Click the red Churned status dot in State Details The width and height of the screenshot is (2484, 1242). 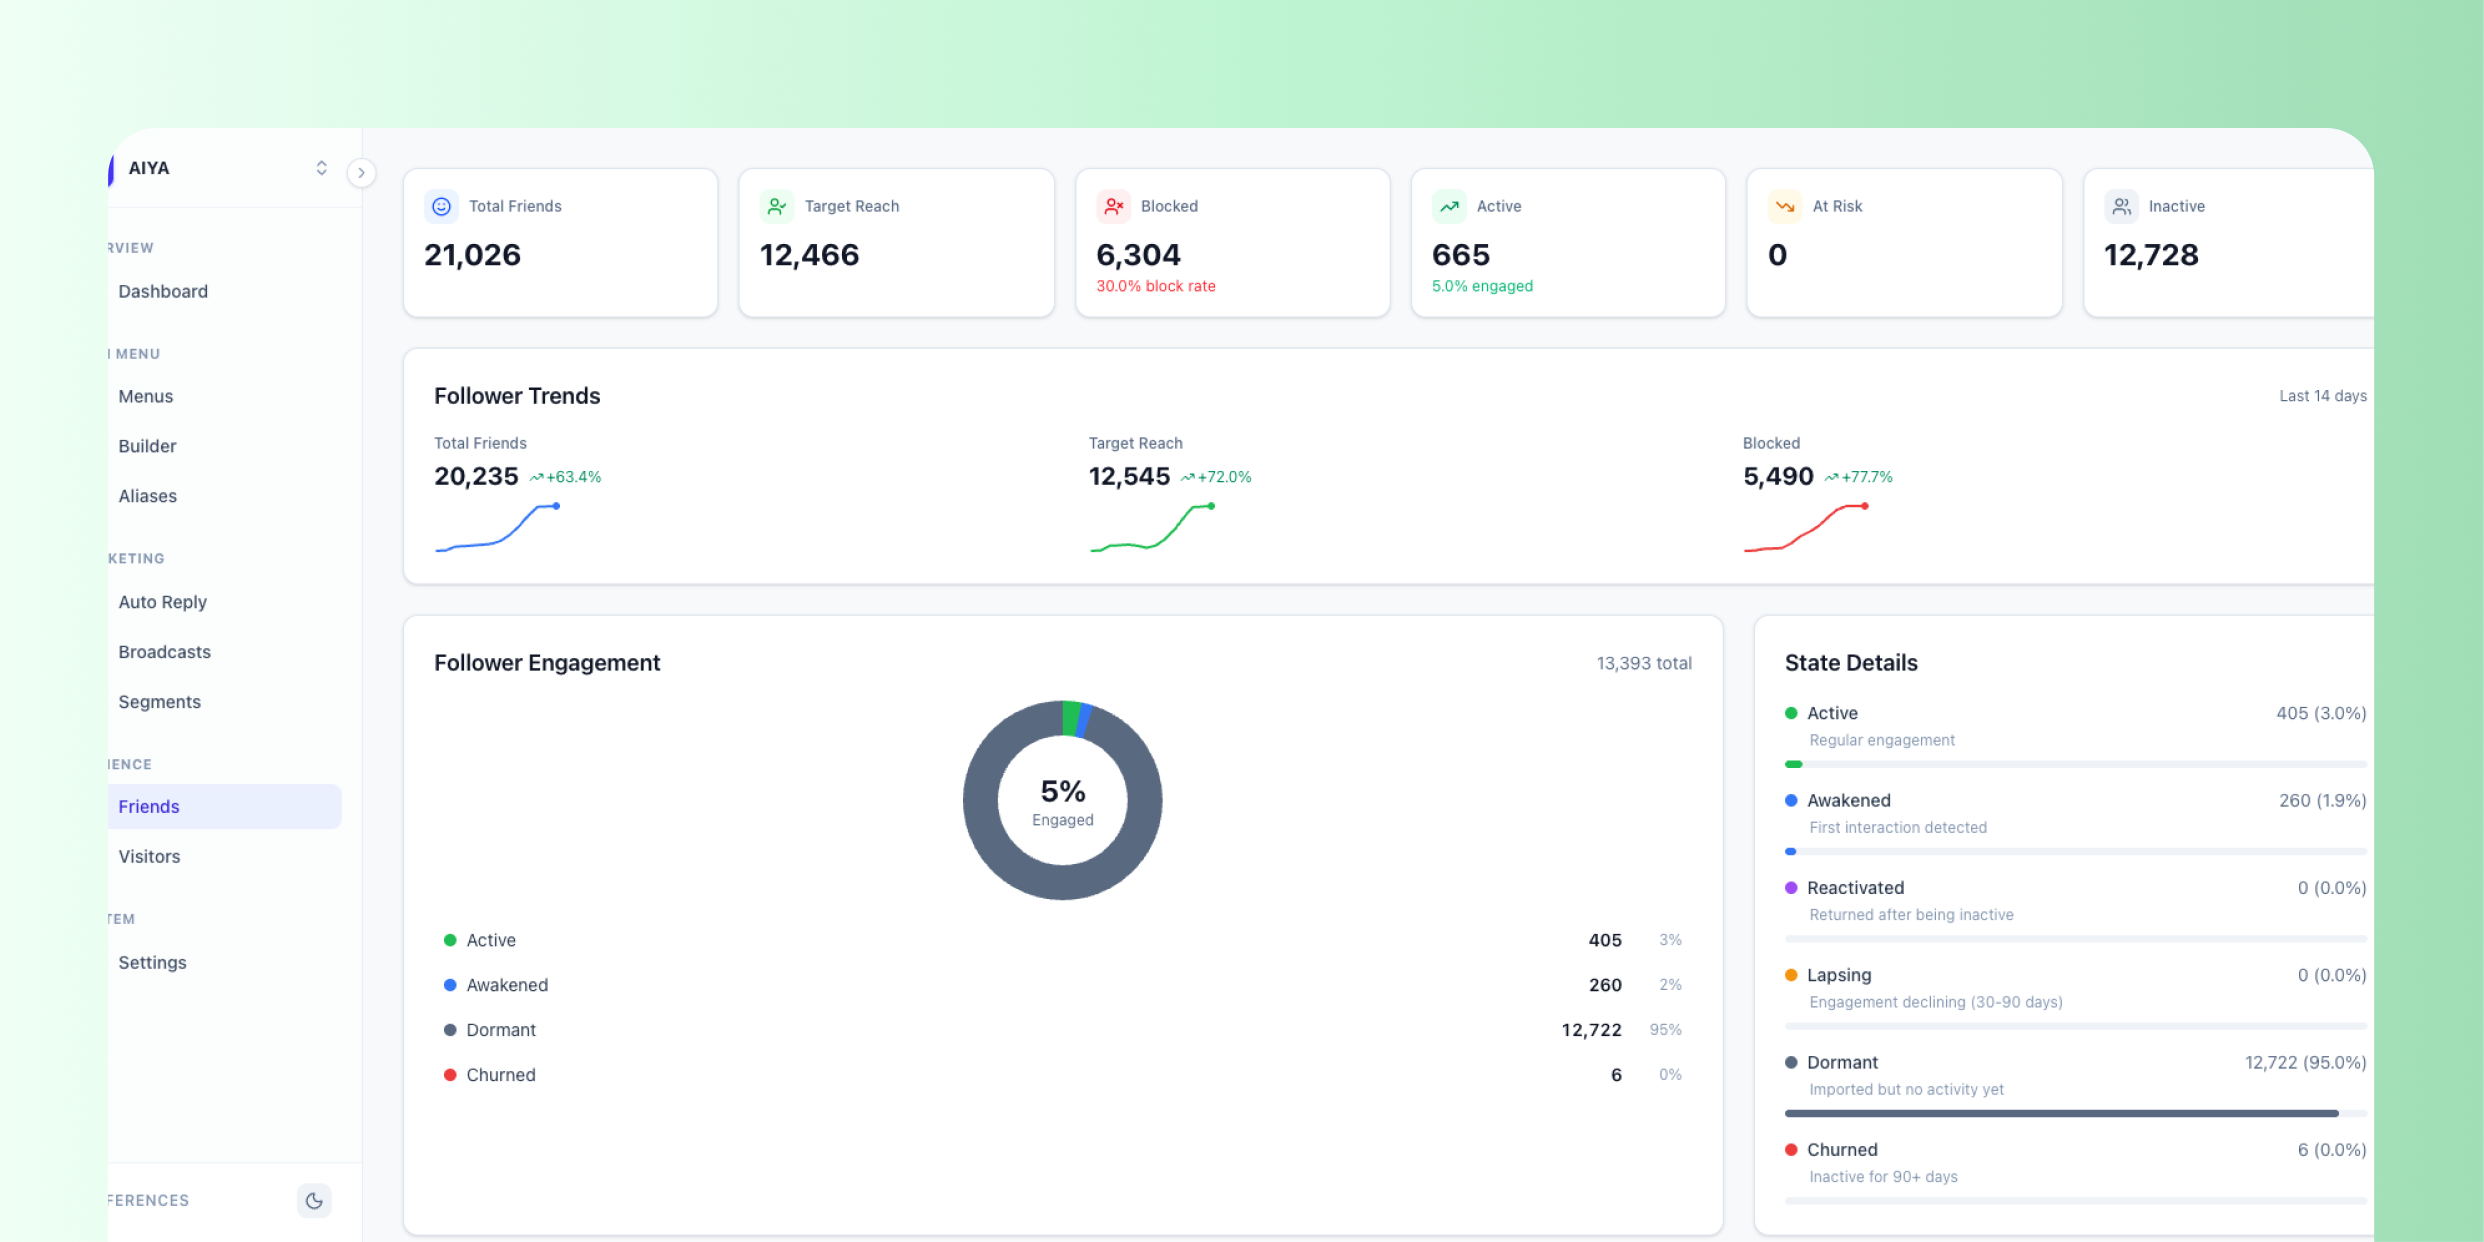coord(1792,1150)
